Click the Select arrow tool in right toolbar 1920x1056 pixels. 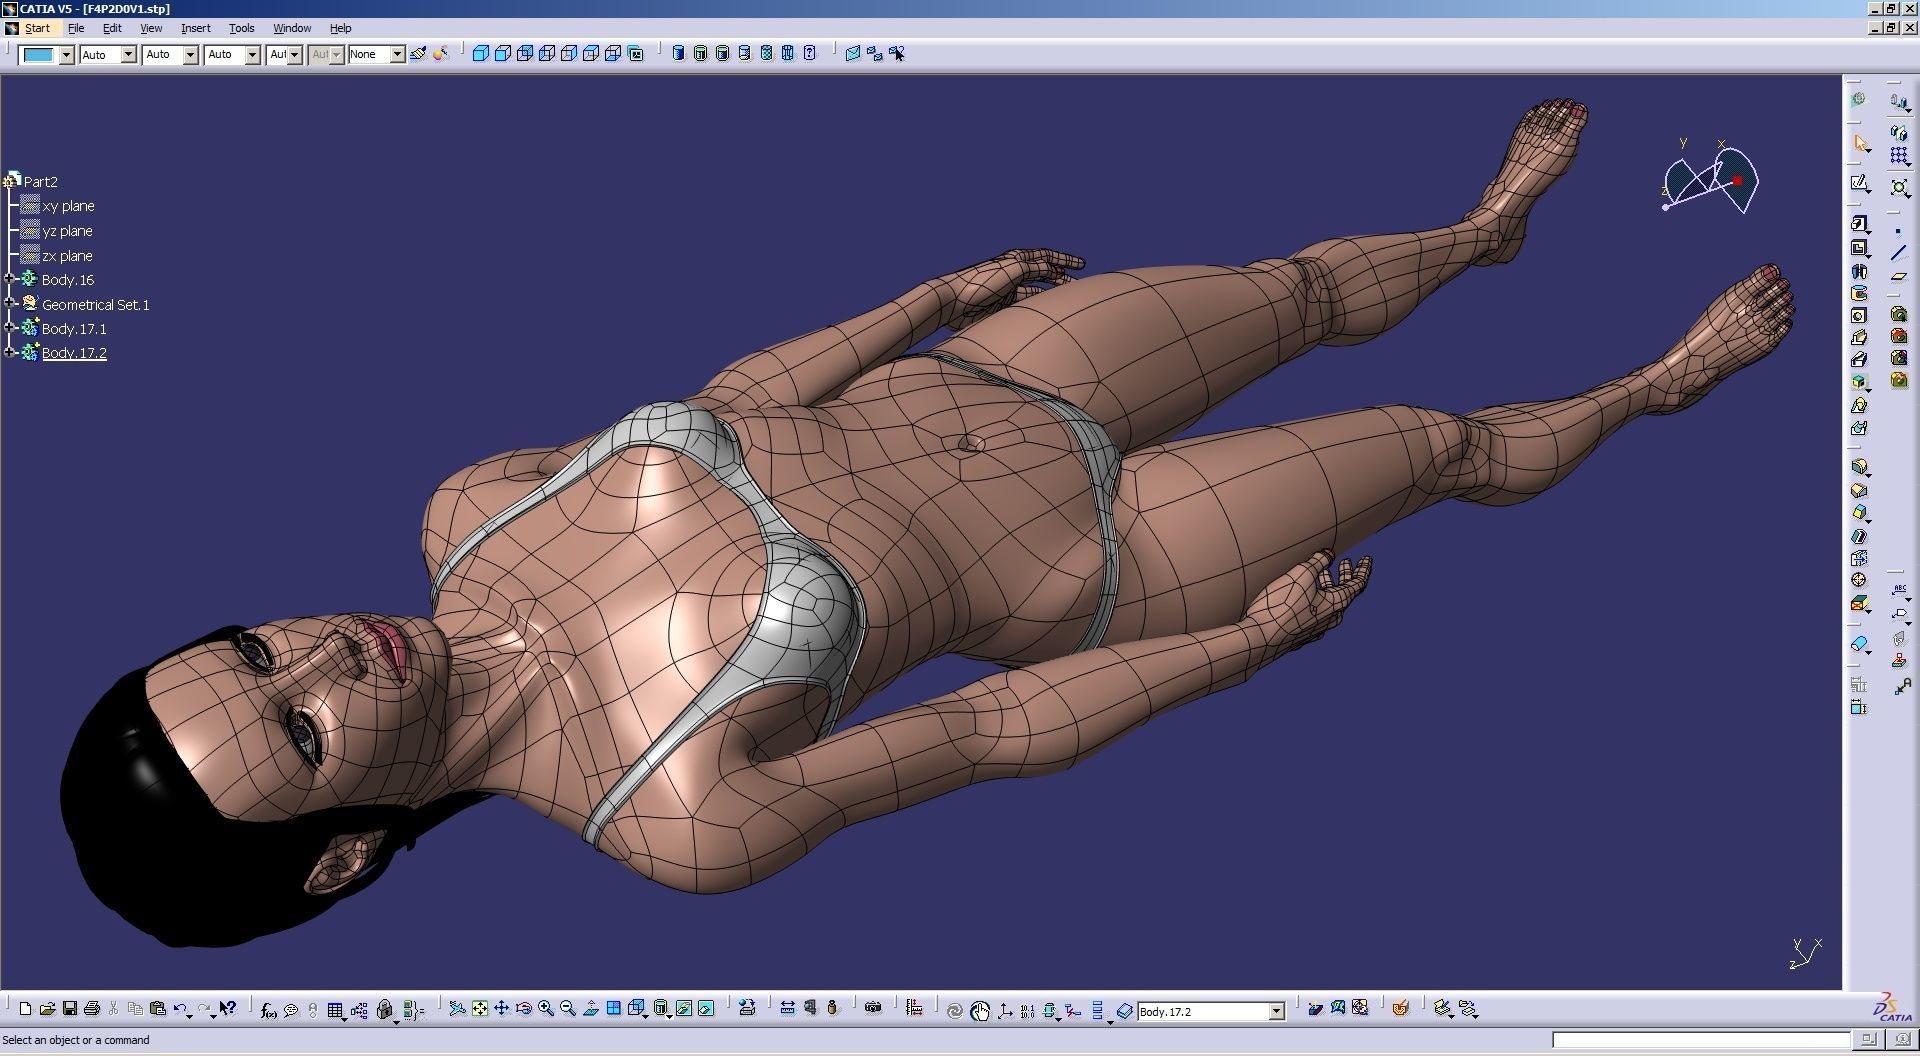(x=1861, y=144)
